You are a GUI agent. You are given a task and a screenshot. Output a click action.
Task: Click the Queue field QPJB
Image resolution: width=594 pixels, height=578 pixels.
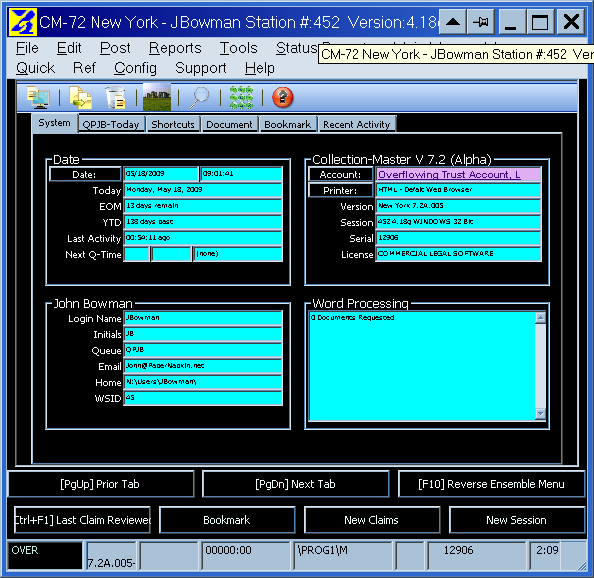coord(203,350)
